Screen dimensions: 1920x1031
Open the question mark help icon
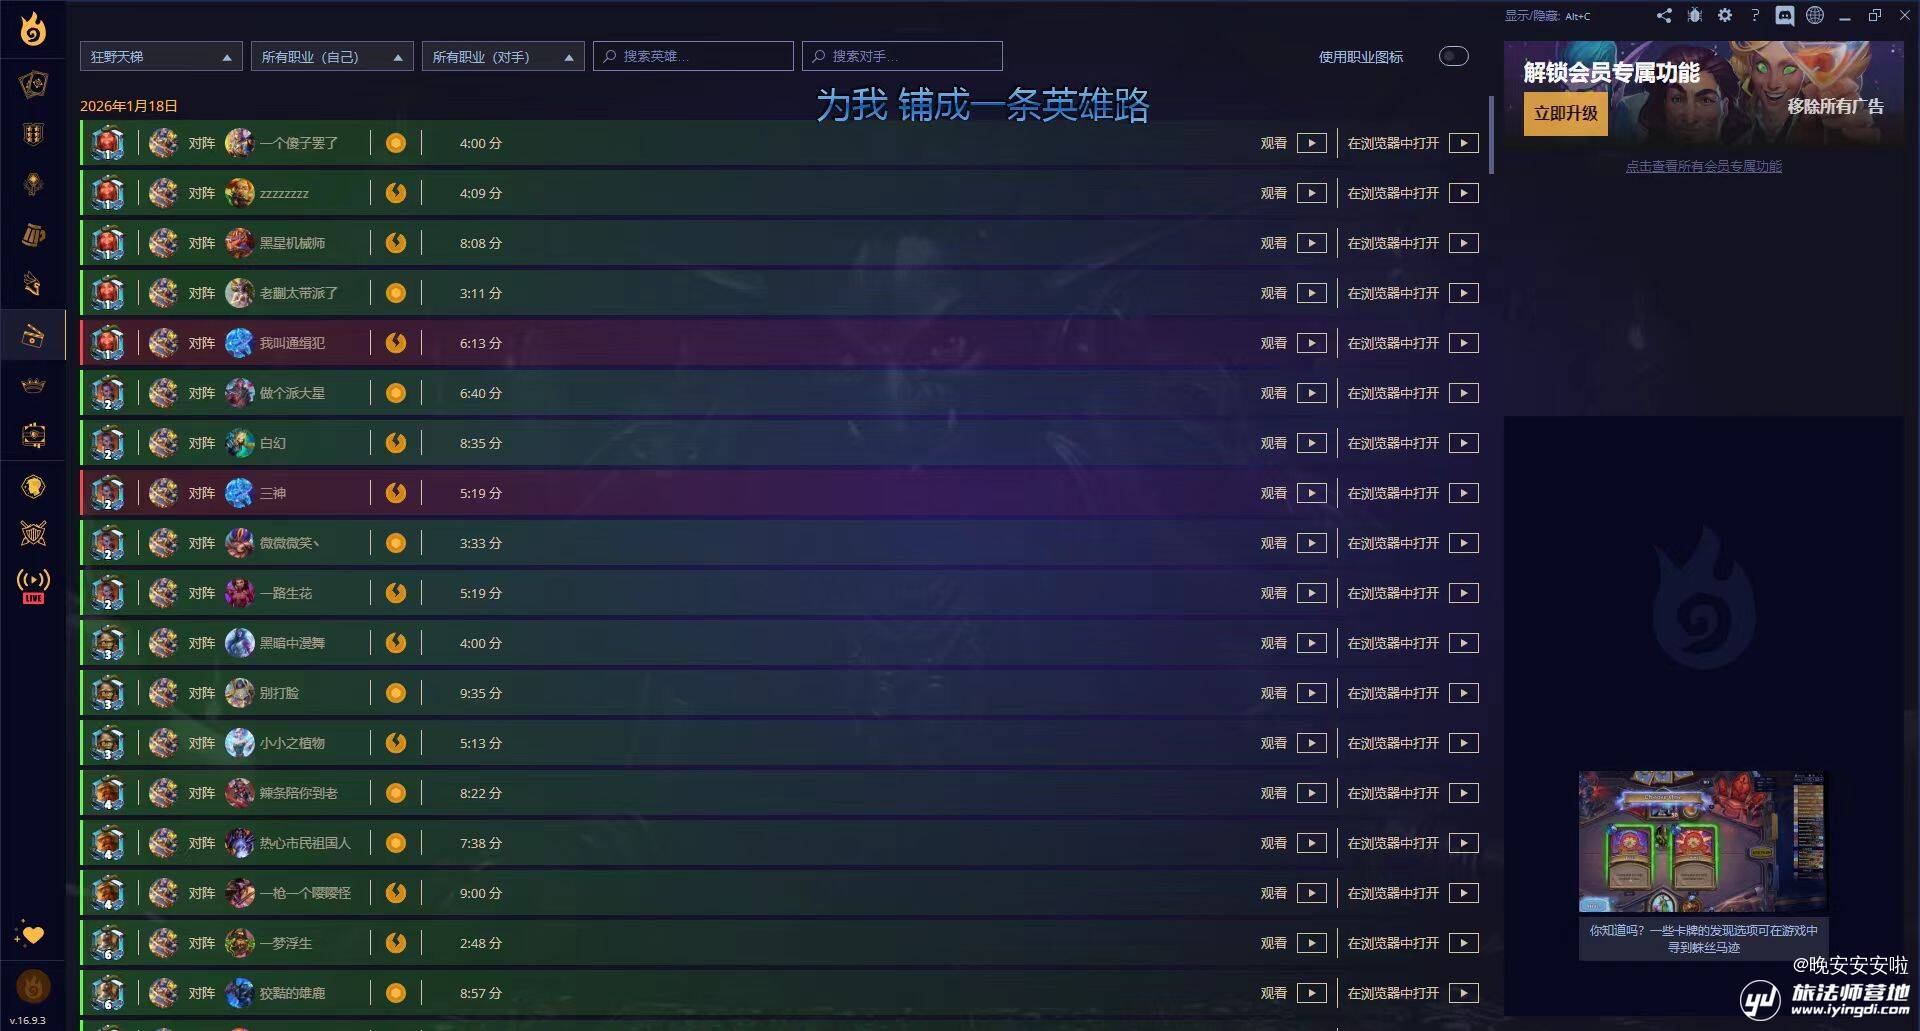coord(1755,15)
